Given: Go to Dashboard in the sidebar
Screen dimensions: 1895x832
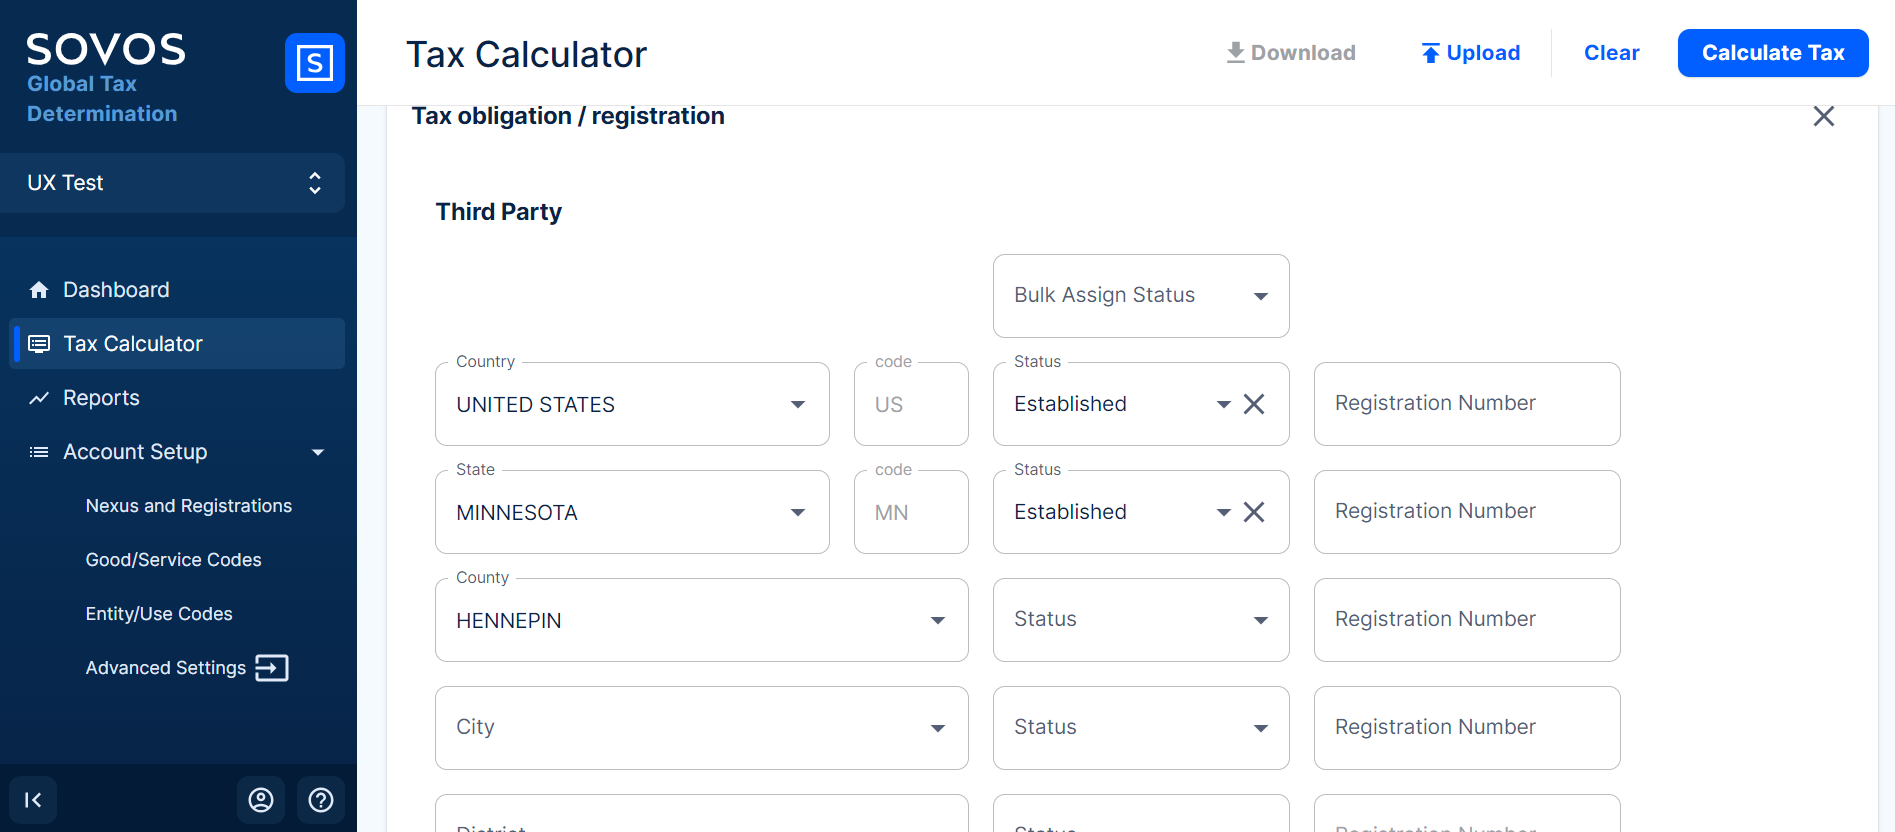Looking at the screenshot, I should pyautogui.click(x=116, y=290).
